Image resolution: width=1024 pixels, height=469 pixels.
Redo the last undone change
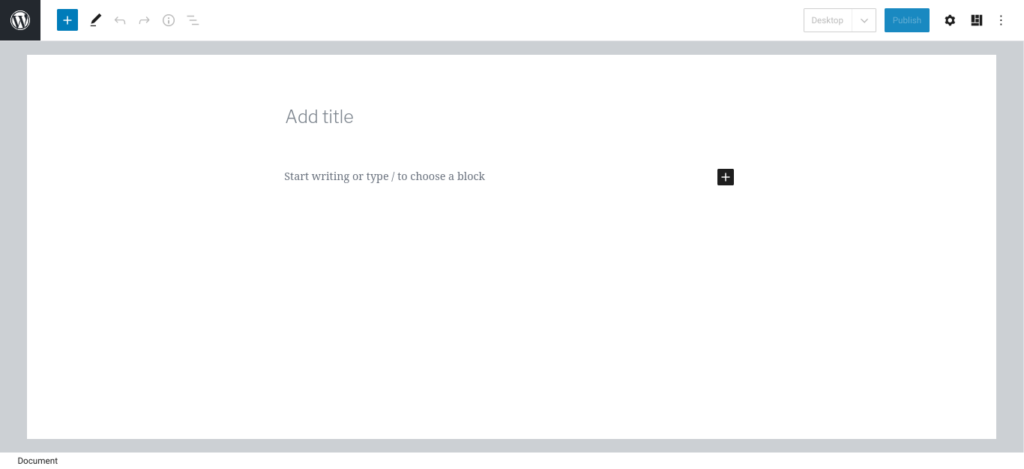coord(144,20)
